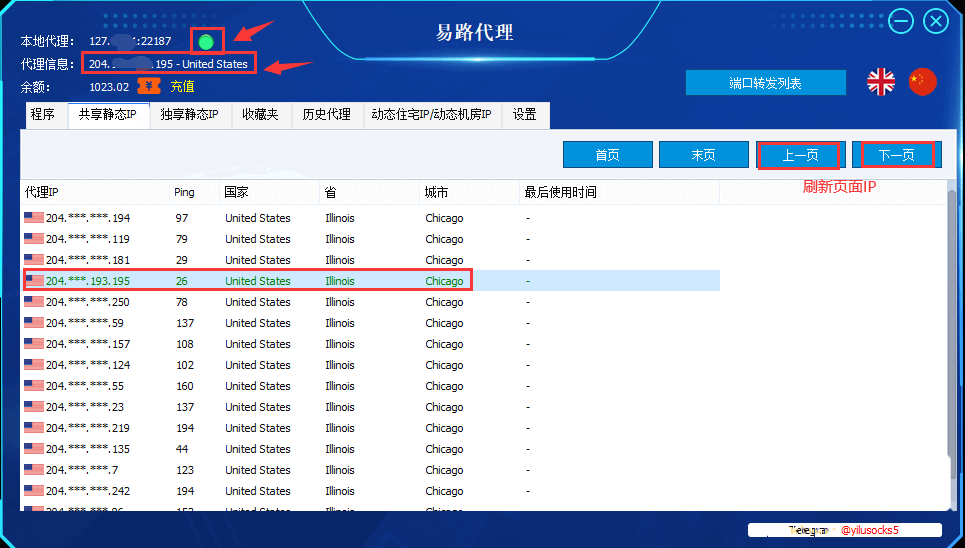Click the @yilusocks5 Telegram handle

[x=870, y=530]
